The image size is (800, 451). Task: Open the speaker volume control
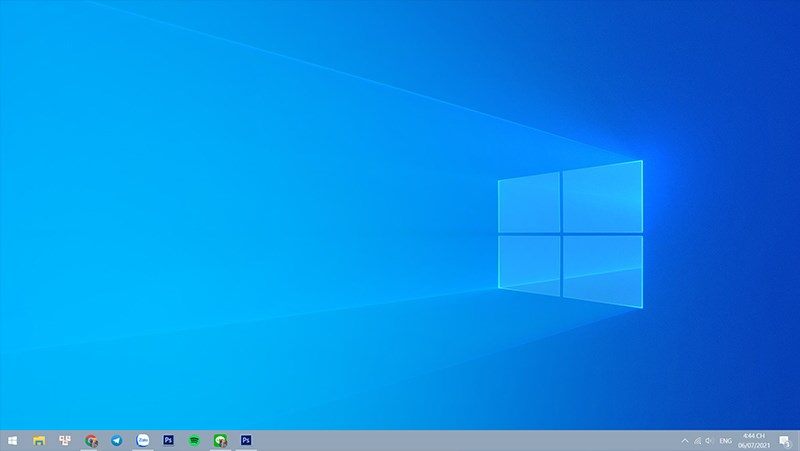point(709,441)
